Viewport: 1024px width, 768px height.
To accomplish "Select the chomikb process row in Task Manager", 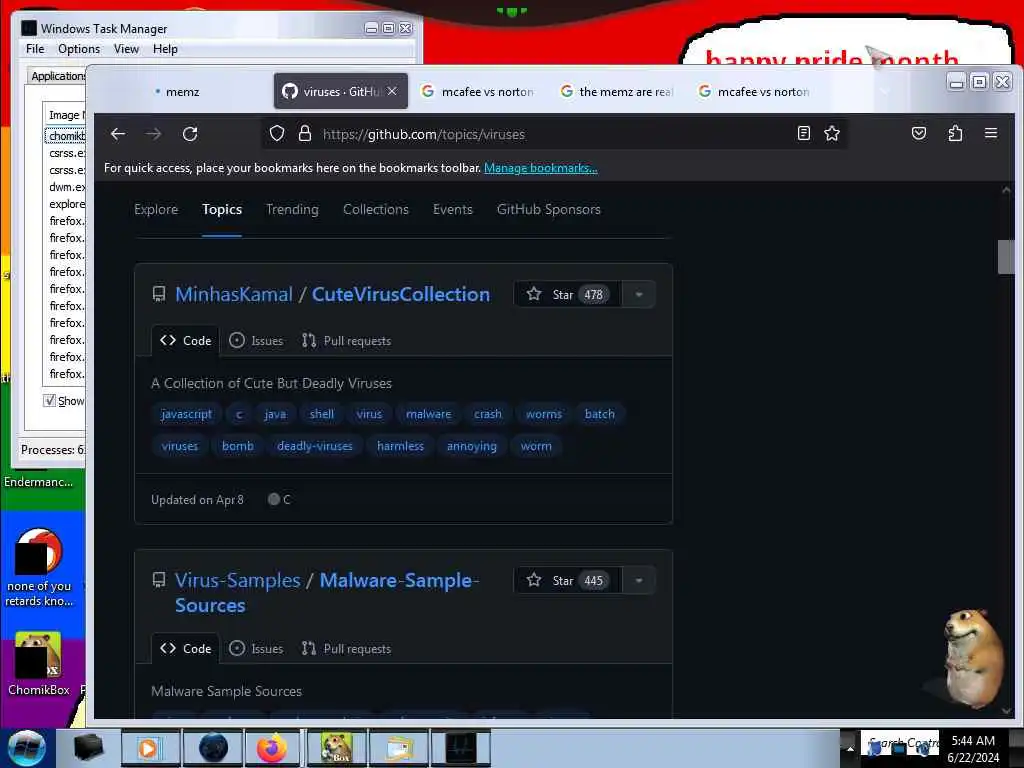I will click(65, 136).
